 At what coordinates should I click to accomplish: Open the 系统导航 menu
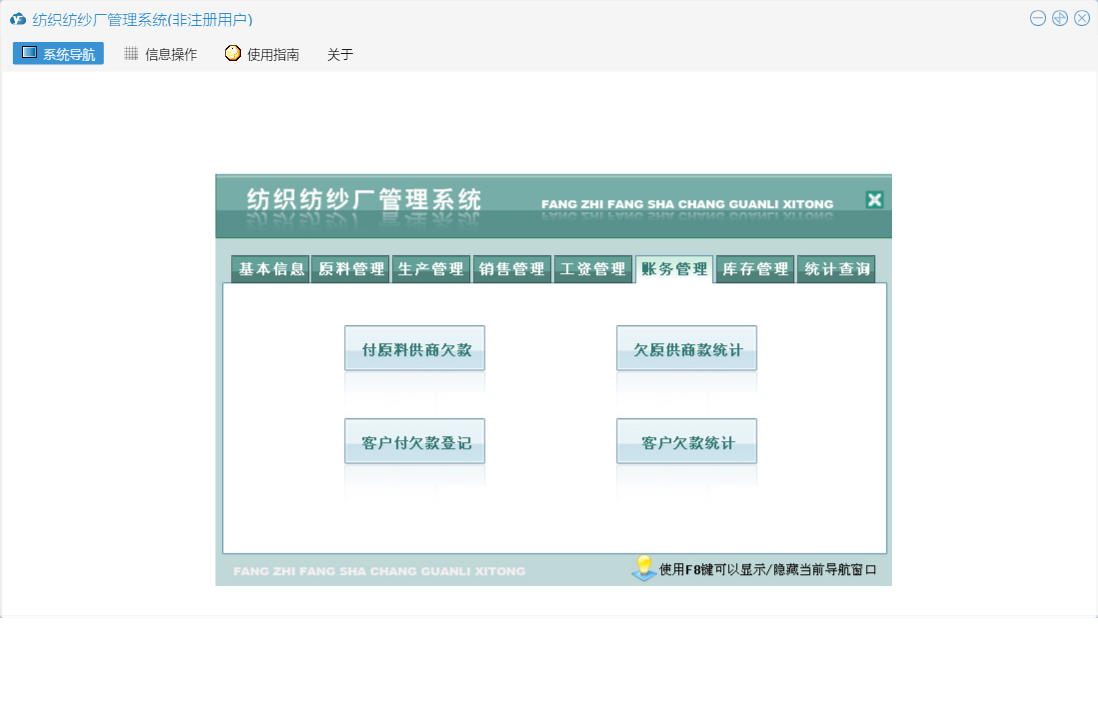[58, 54]
